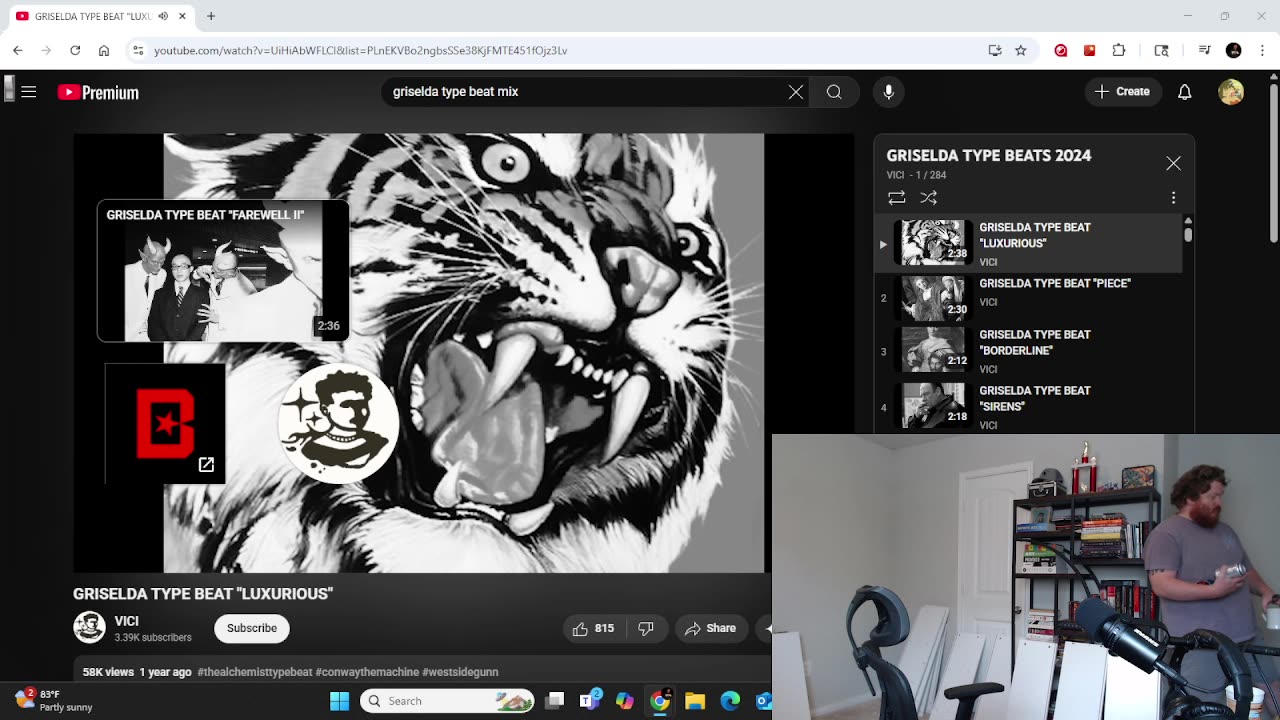
Task: Toggle loop playlist
Action: [x=897, y=198]
